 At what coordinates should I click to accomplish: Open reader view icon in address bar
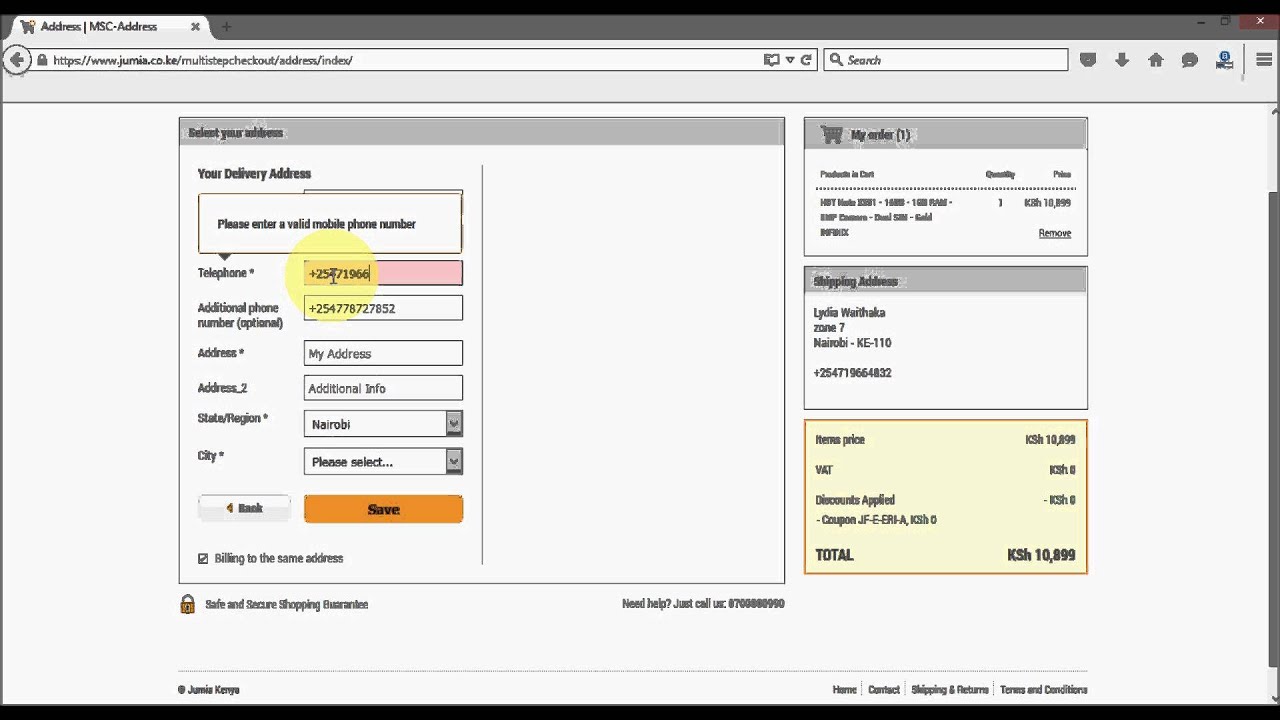(x=771, y=60)
